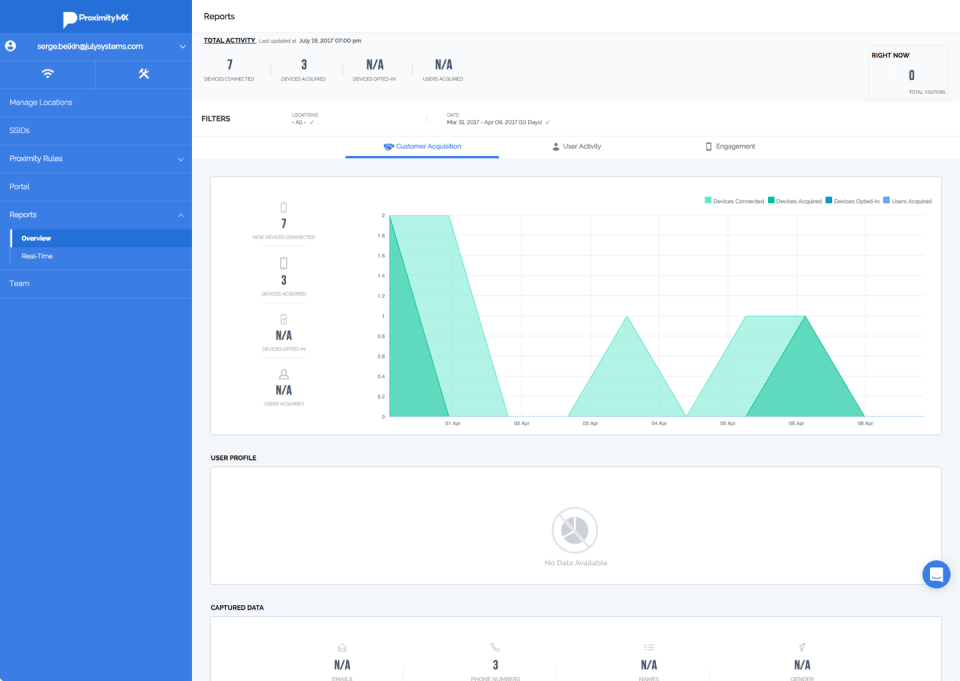Select the WiFi icon tab in sidebar
This screenshot has height=681, width=960.
(48, 73)
